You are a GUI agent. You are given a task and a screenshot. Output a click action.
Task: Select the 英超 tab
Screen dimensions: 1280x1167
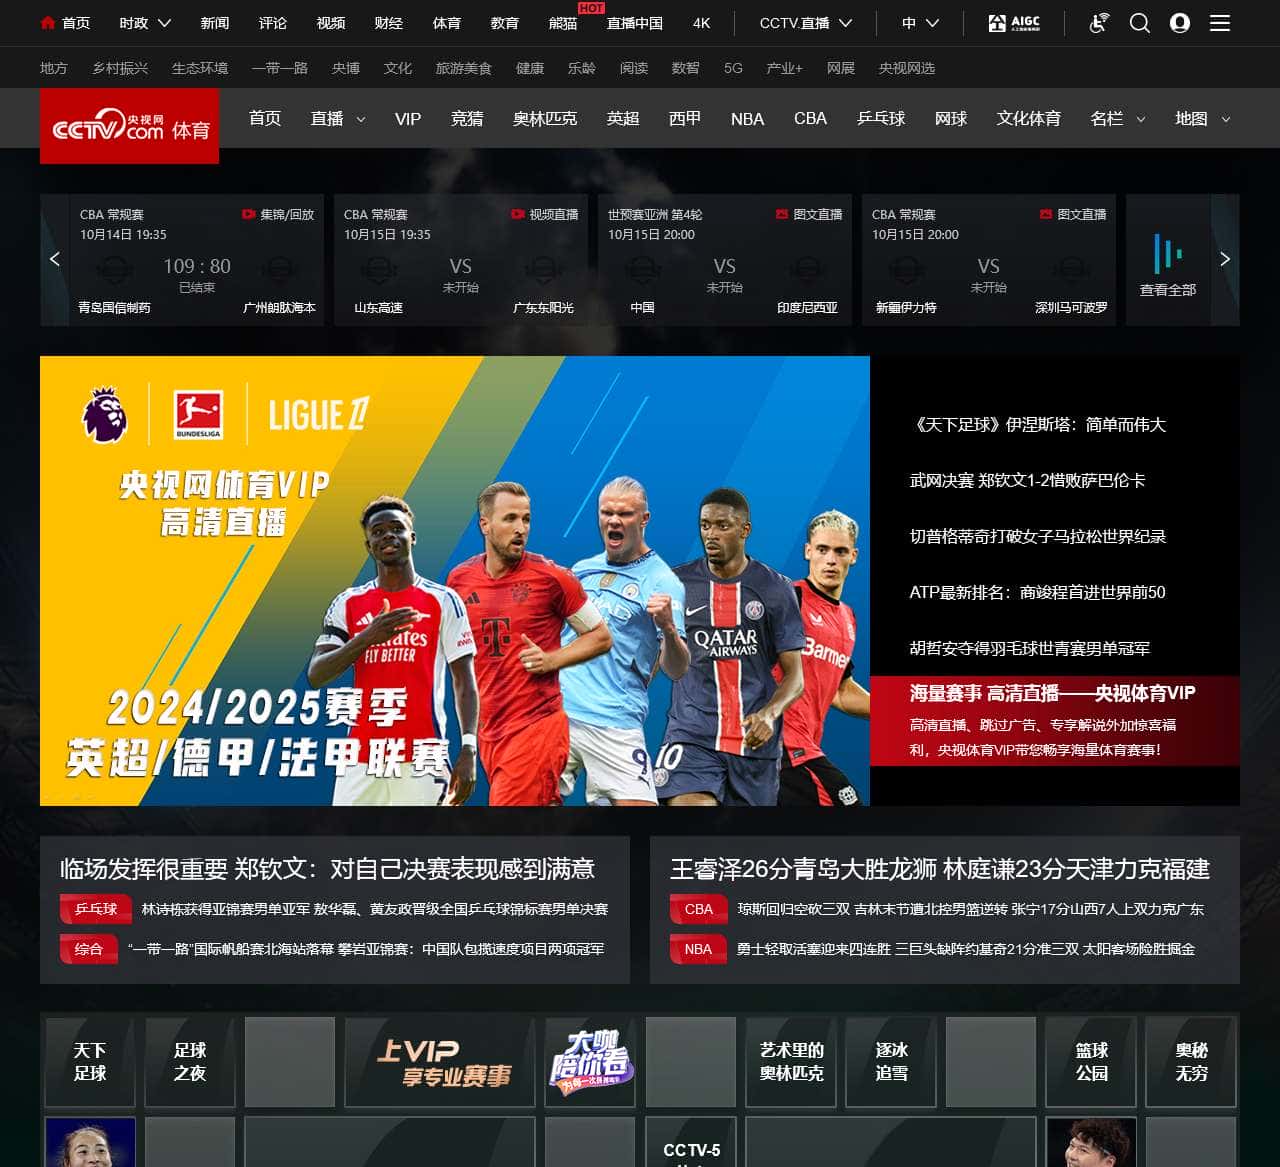pos(623,118)
